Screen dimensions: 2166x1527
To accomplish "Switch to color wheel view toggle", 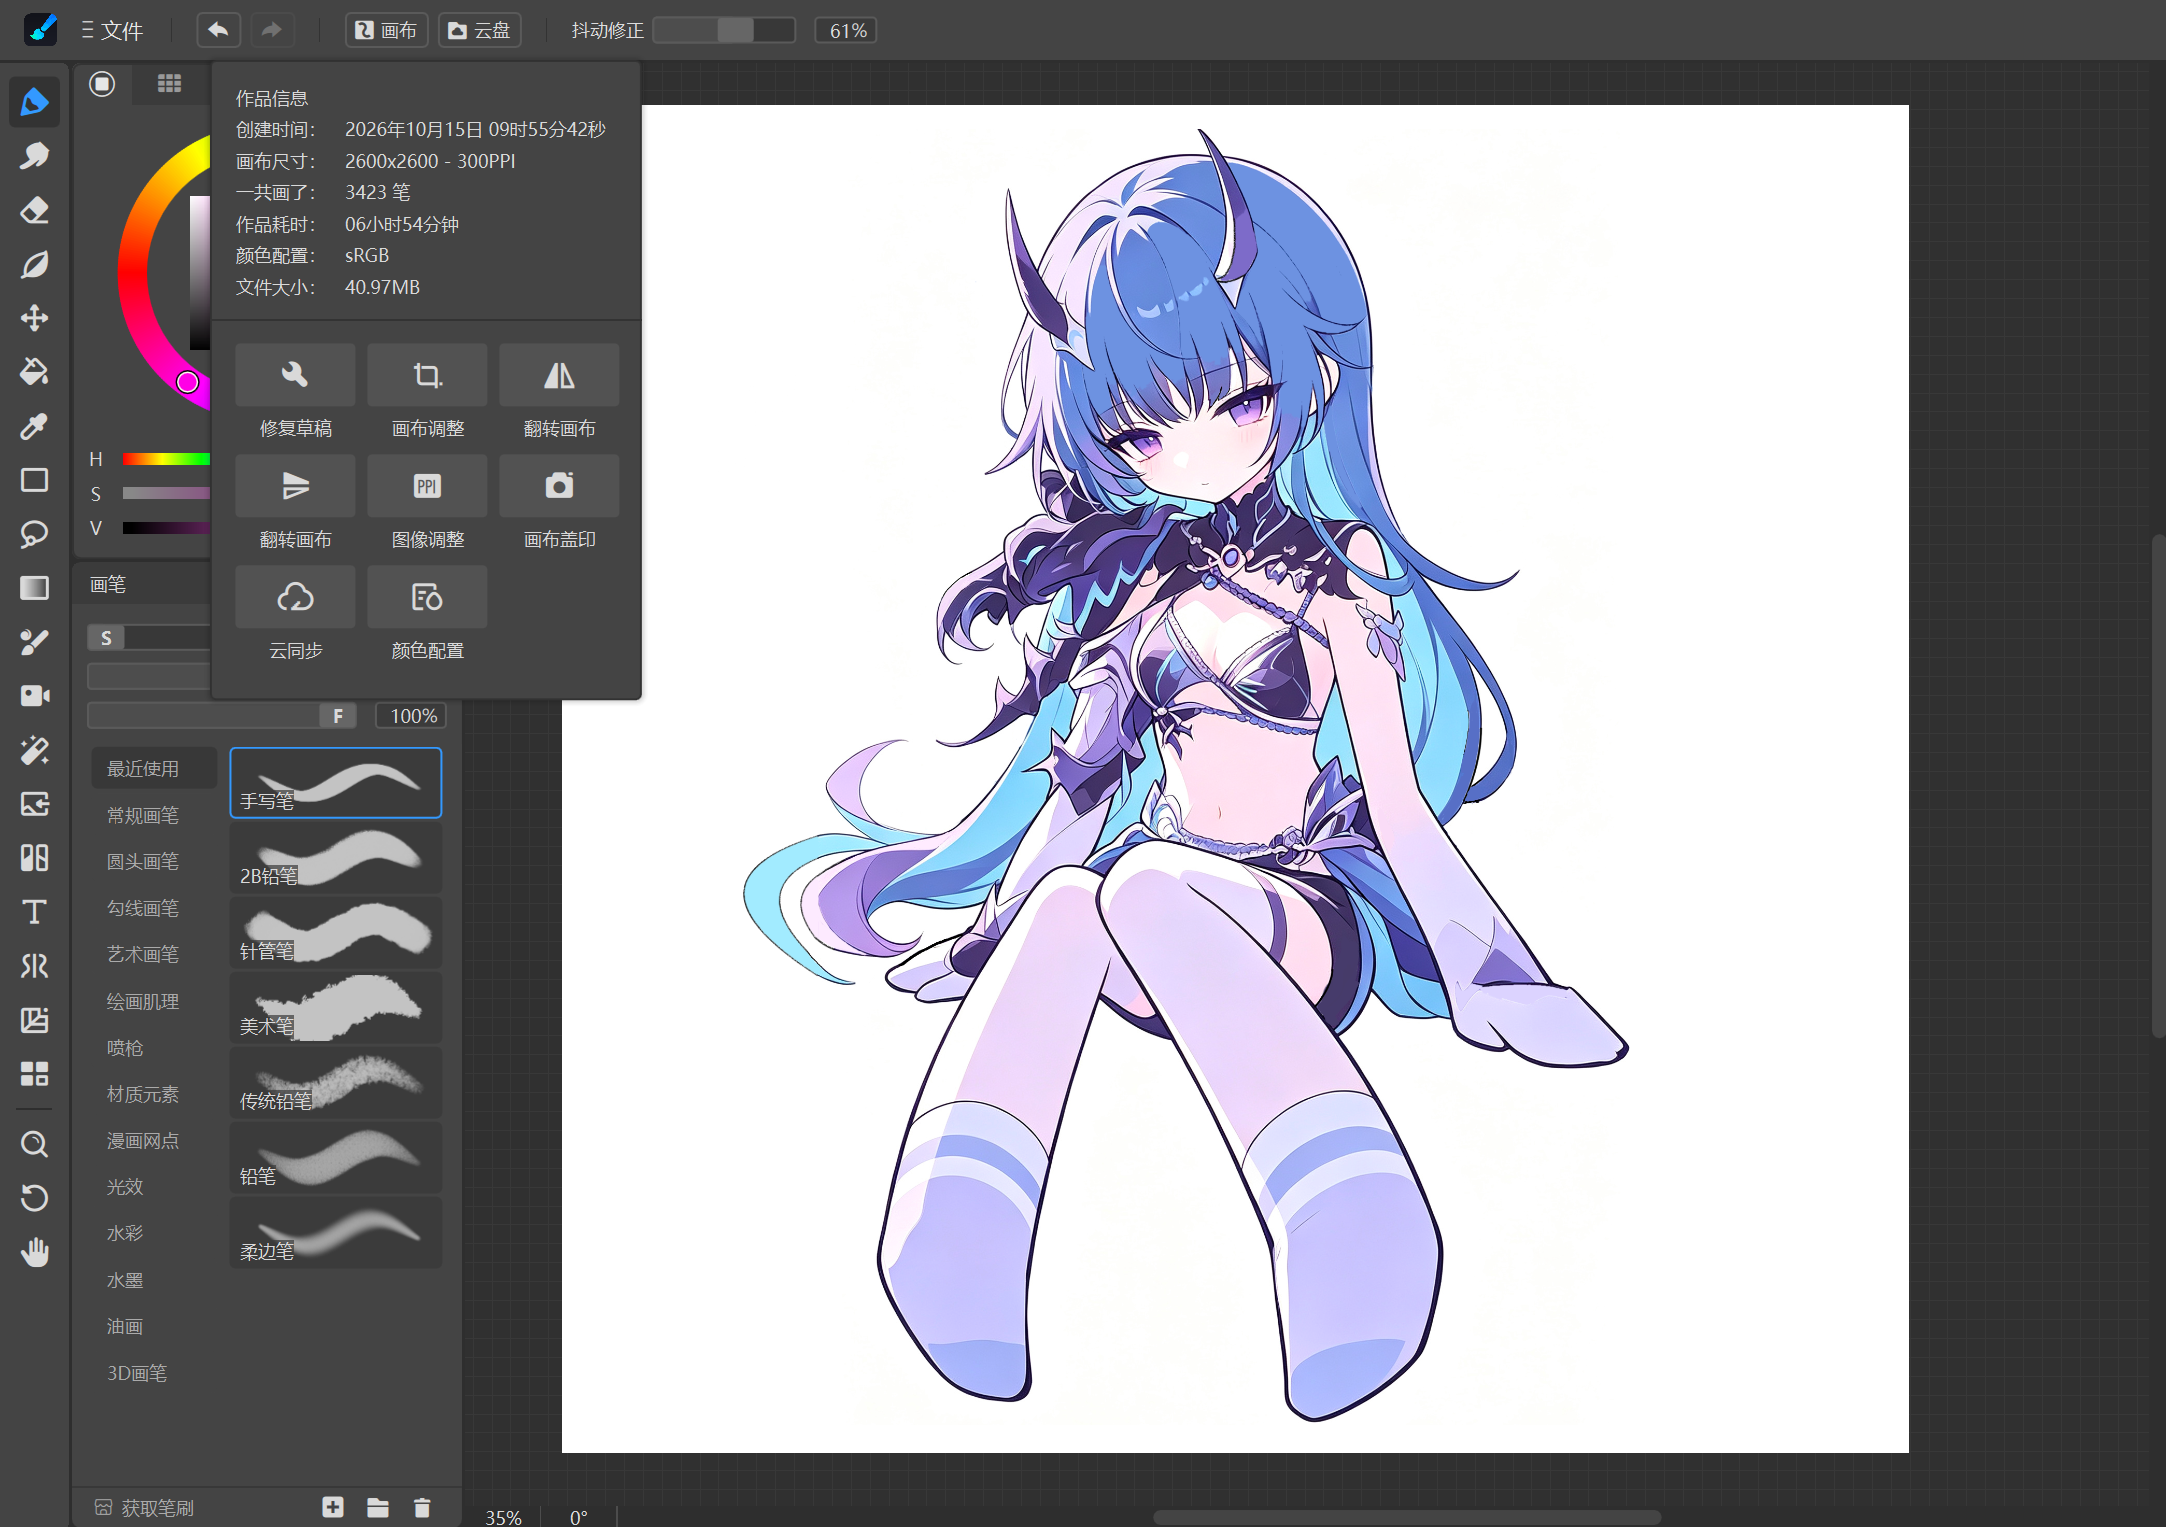I will 102,84.
